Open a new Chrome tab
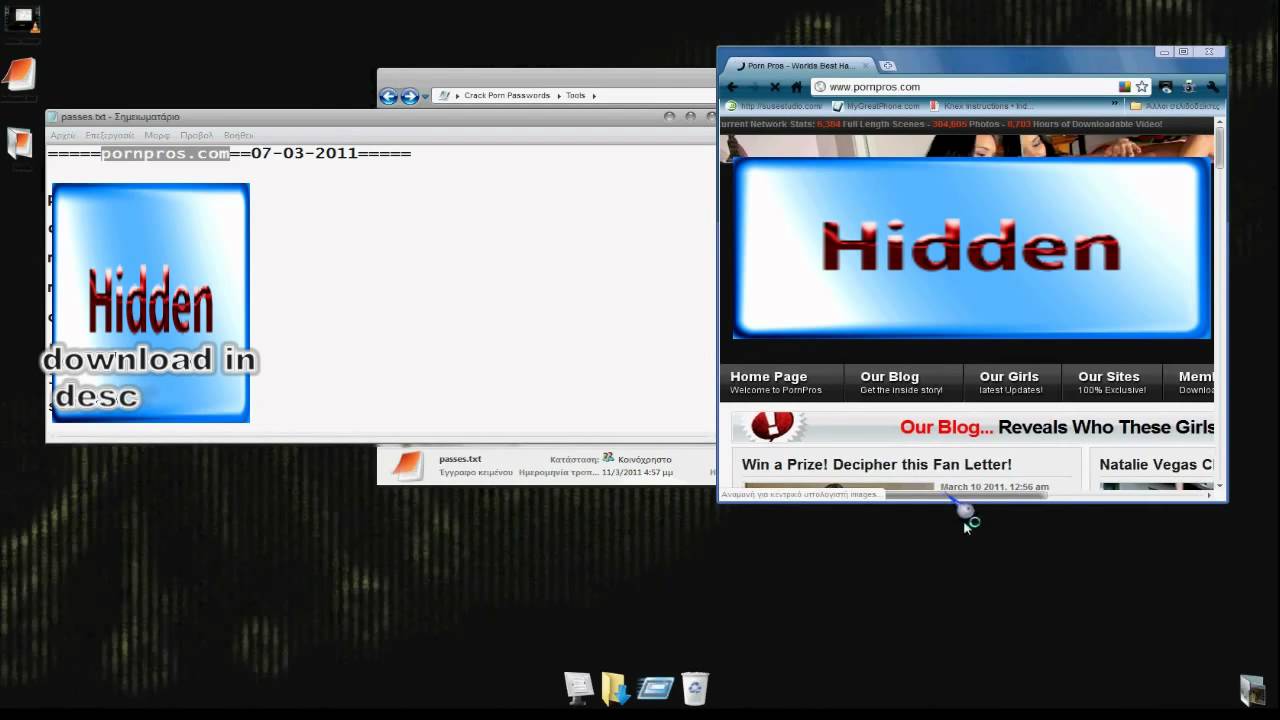Viewport: 1280px width, 720px height. pyautogui.click(x=887, y=66)
